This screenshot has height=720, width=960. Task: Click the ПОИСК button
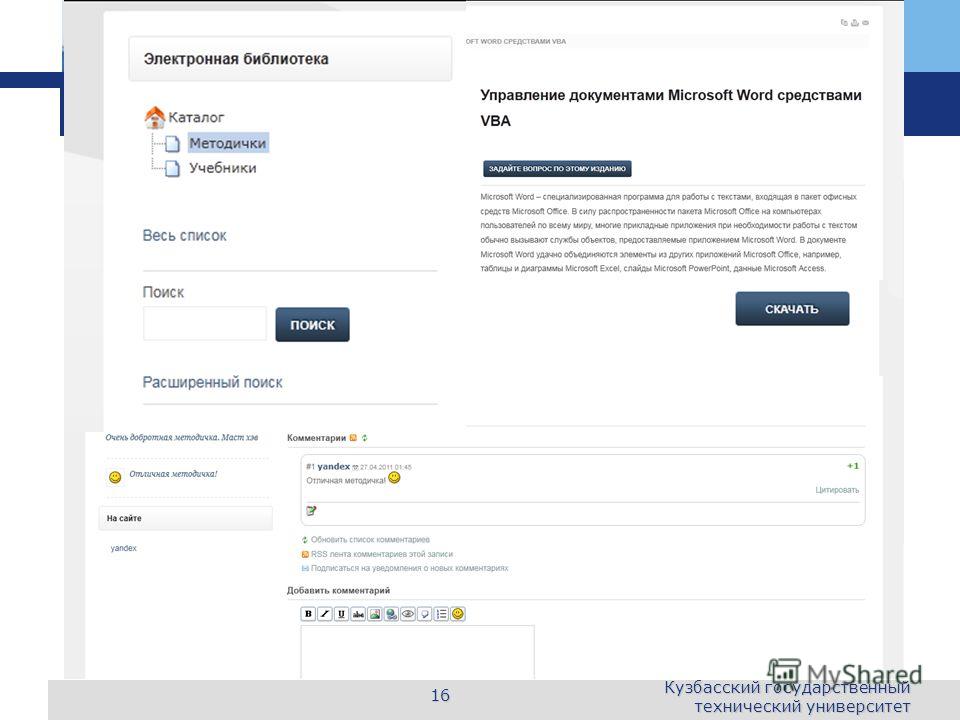(312, 324)
